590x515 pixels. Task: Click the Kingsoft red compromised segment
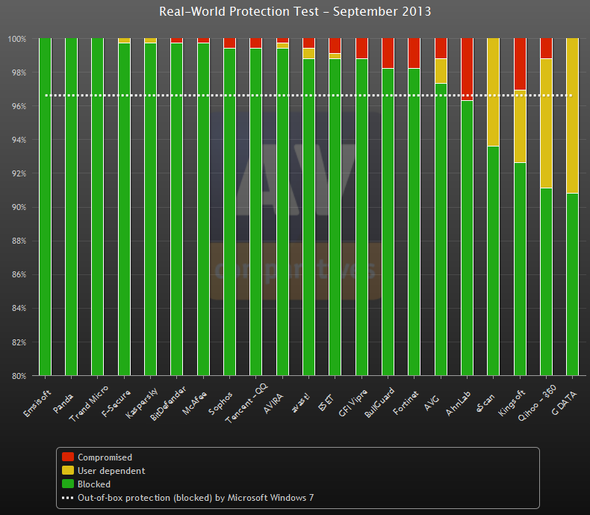(x=520, y=64)
